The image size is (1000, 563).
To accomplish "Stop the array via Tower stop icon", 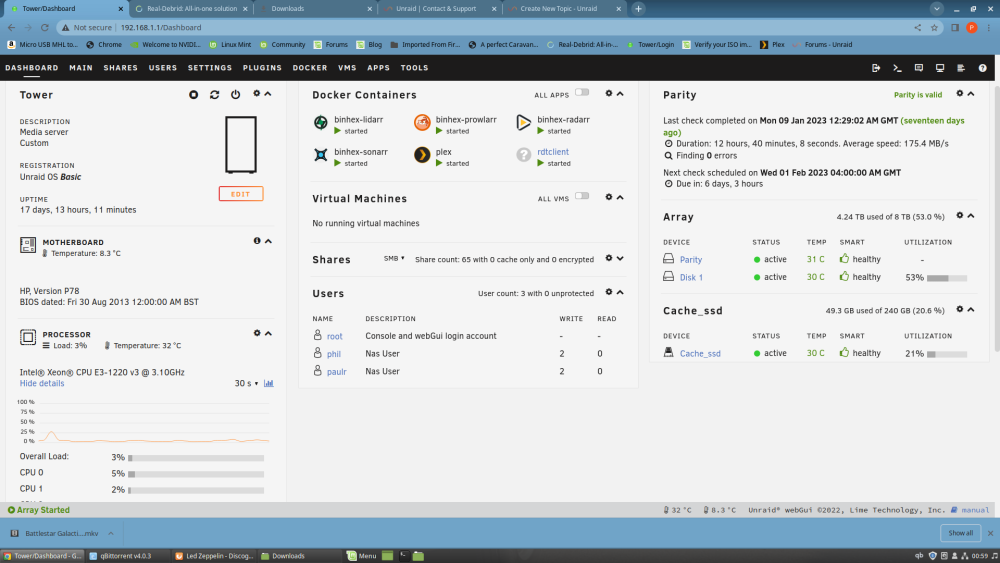I will [193, 94].
